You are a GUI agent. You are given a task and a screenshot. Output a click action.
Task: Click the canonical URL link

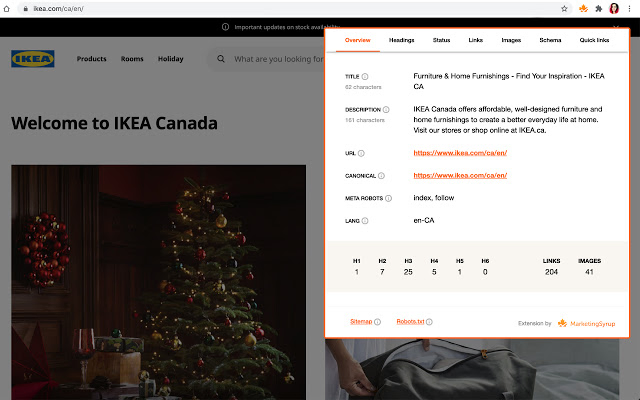pyautogui.click(x=460, y=175)
